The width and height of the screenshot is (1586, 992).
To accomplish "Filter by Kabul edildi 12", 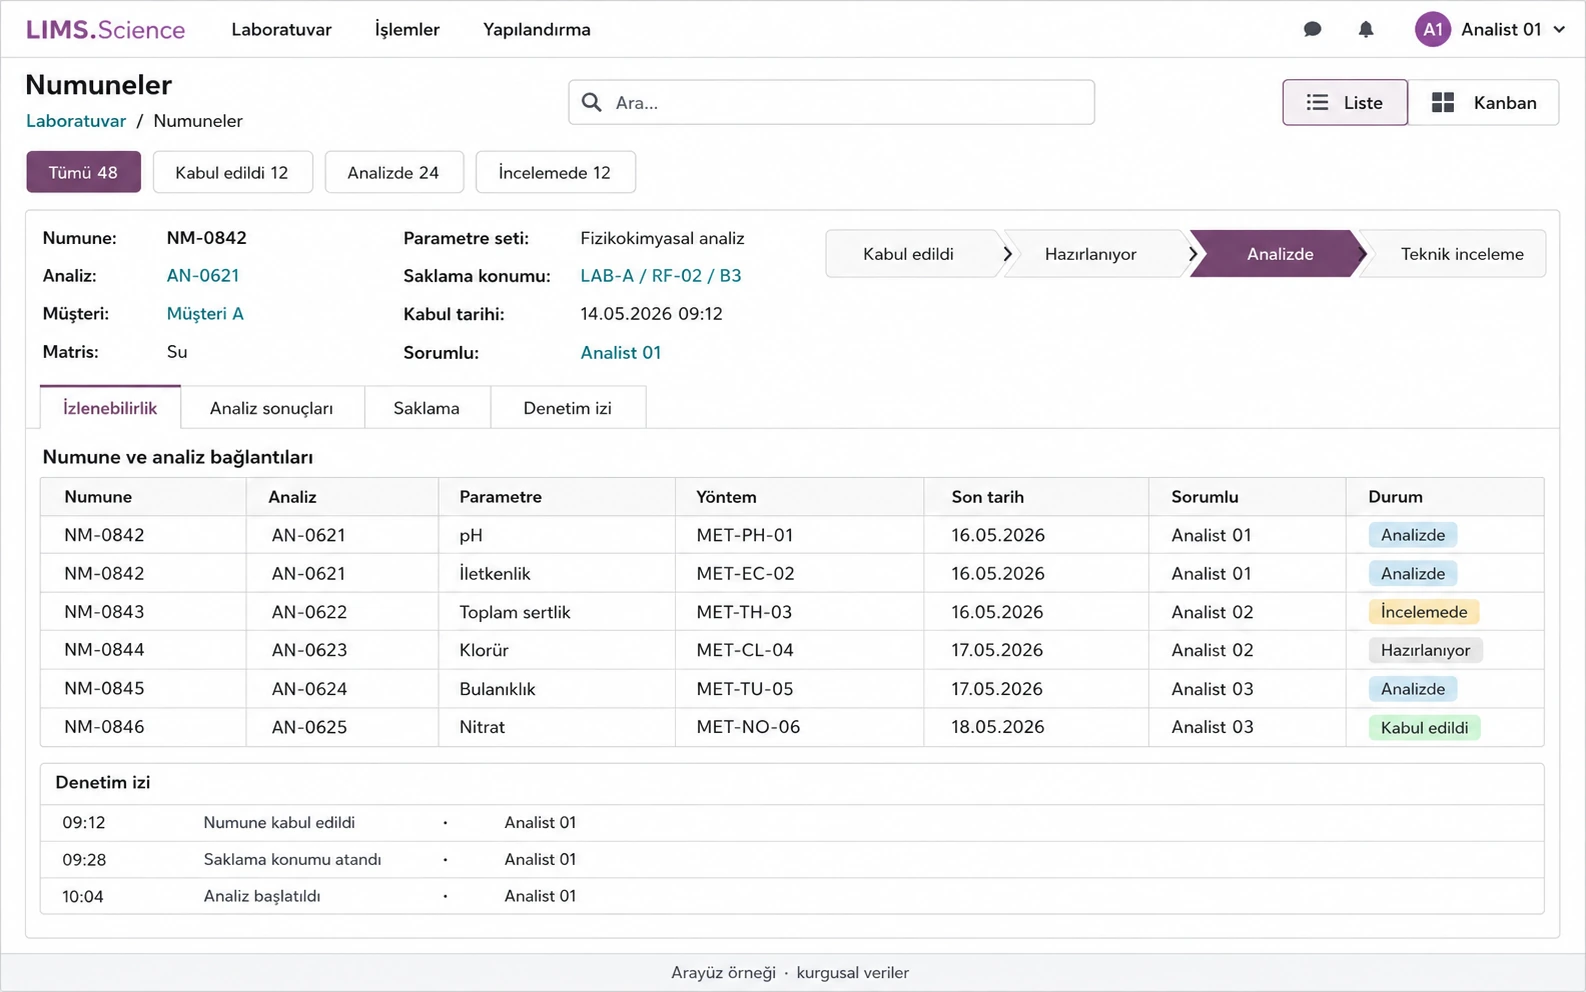I will [x=232, y=172].
